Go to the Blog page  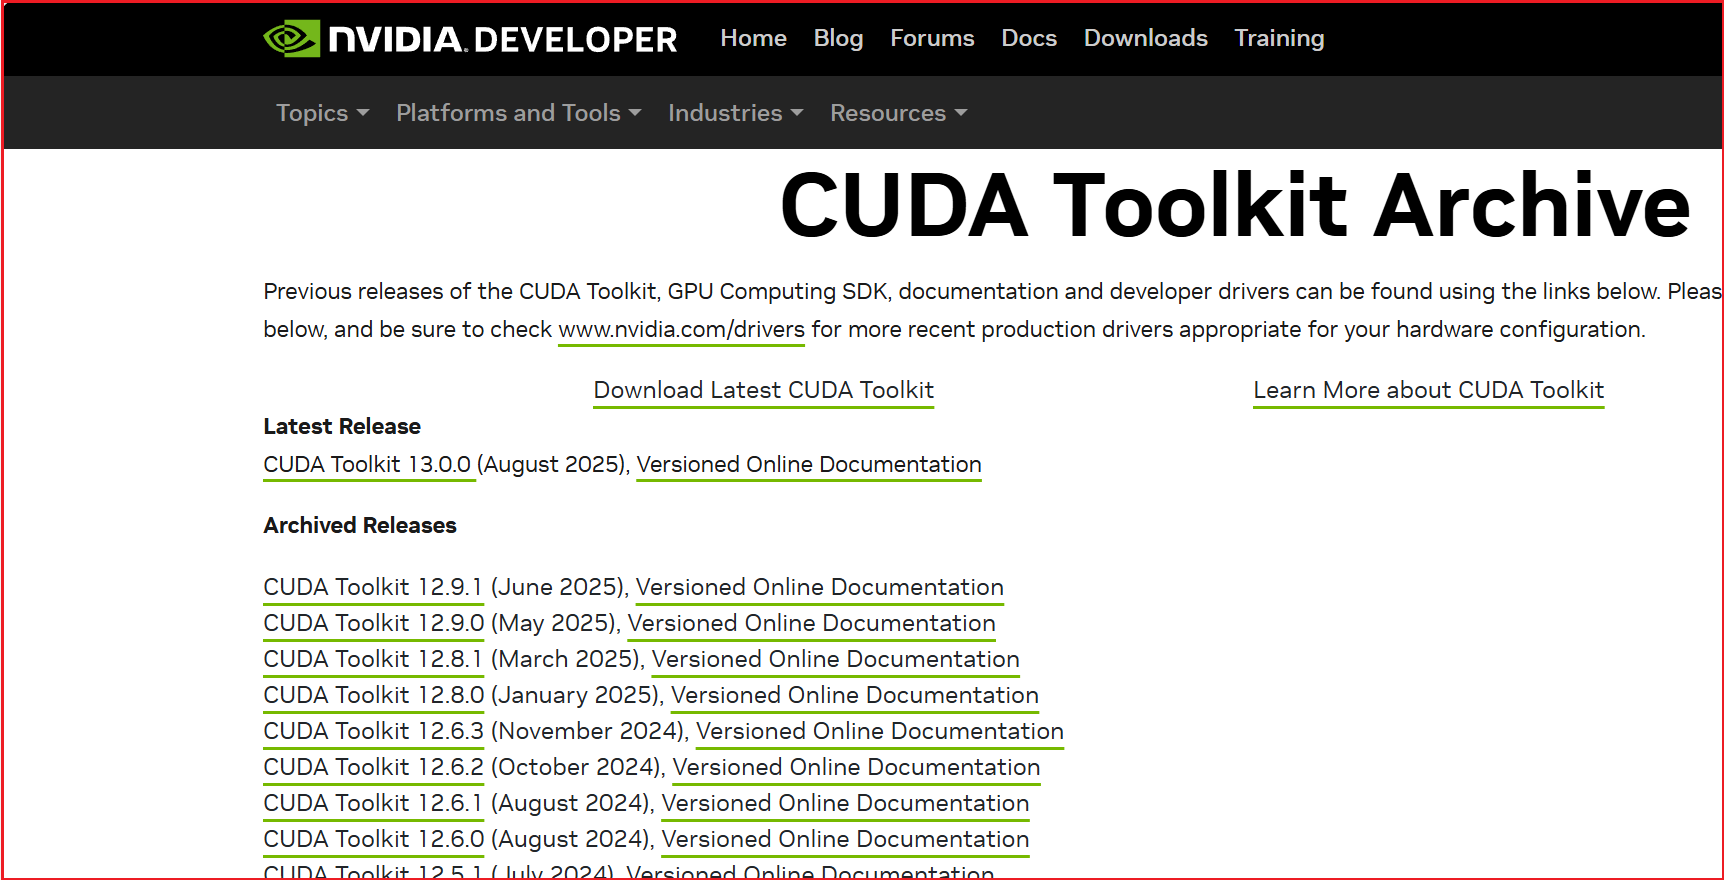838,38
